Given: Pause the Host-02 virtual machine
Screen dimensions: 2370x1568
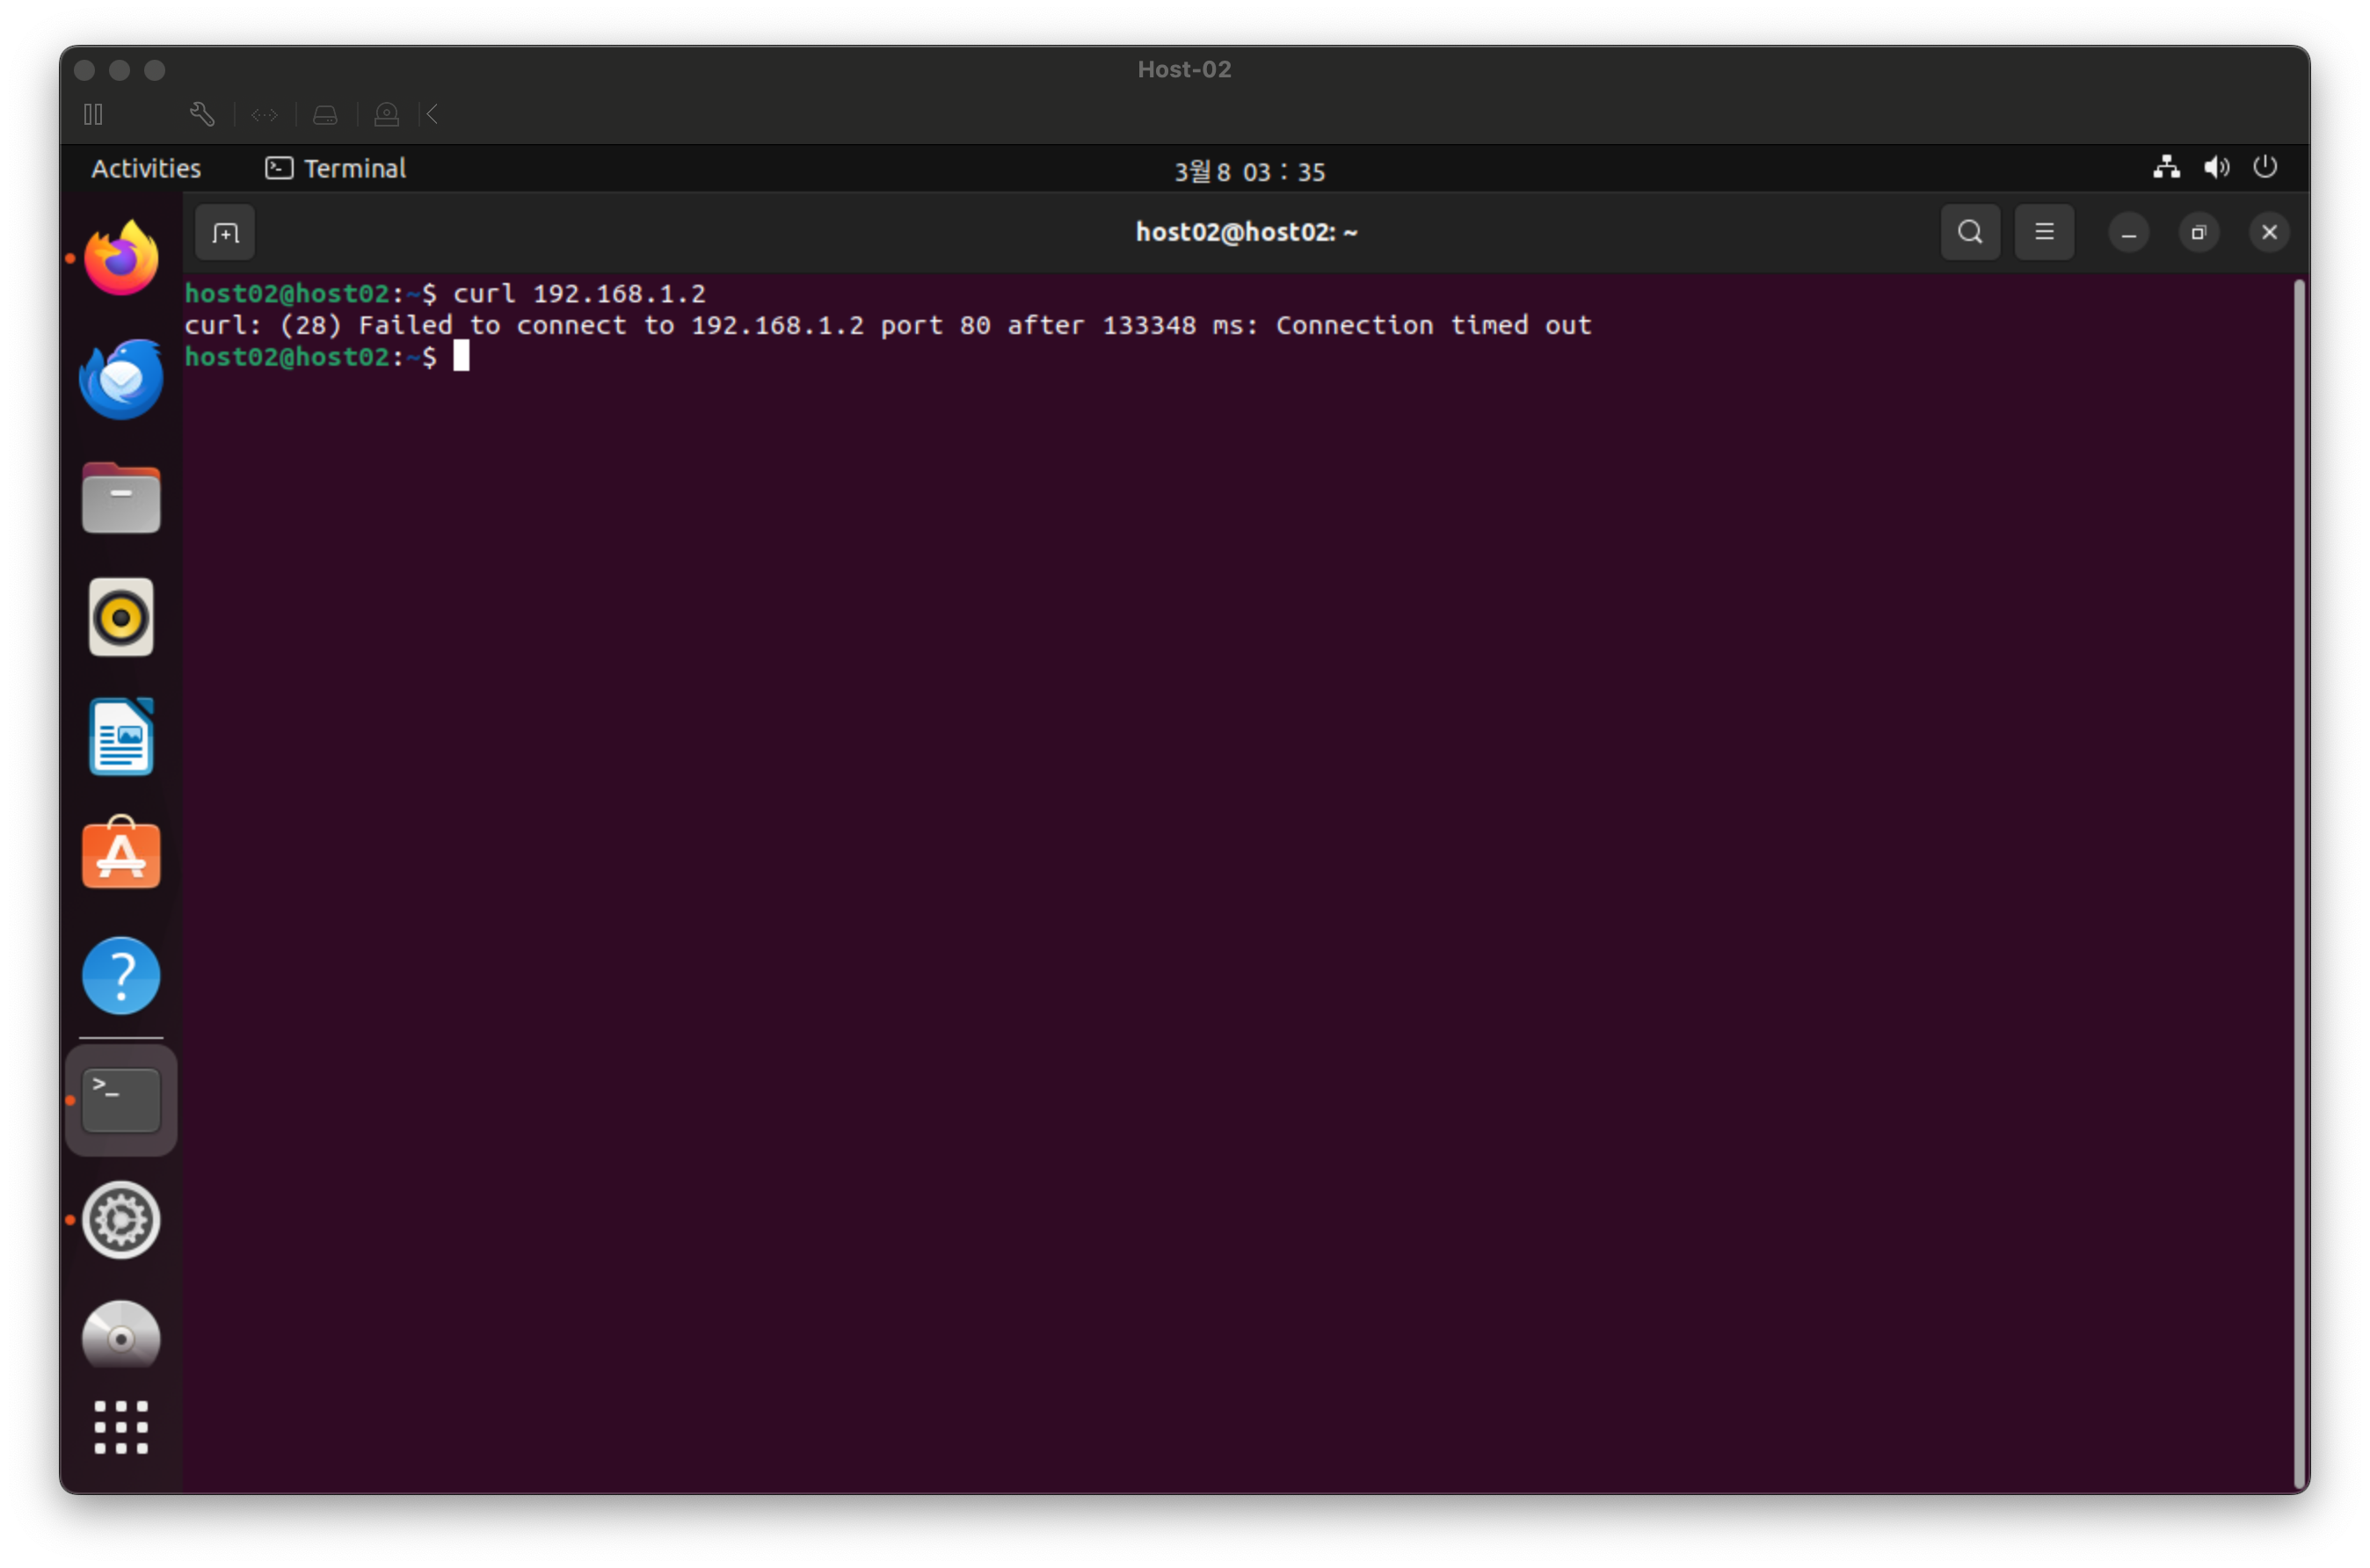Looking at the screenshot, I should click(x=93, y=115).
